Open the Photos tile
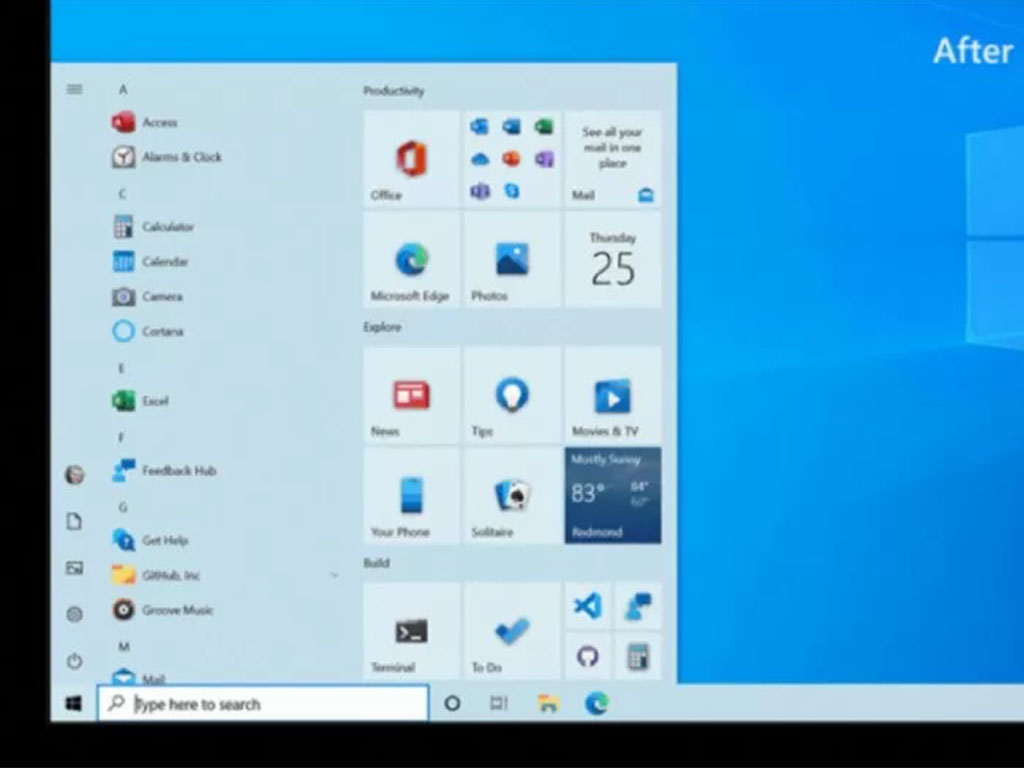The width and height of the screenshot is (1024, 768). tap(512, 259)
